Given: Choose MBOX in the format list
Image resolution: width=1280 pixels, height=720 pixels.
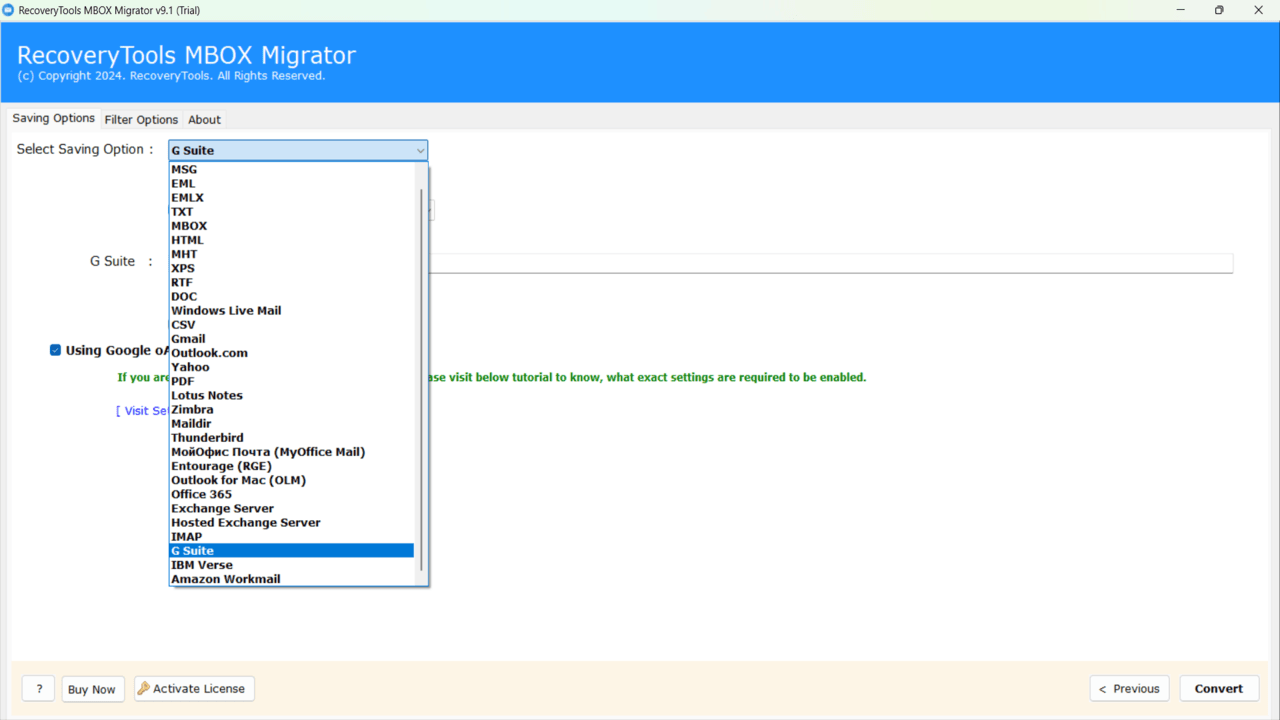Looking at the screenshot, I should coord(291,226).
